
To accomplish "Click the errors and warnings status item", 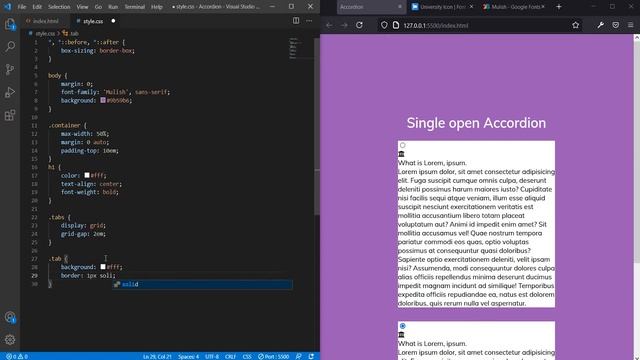I will (x=17, y=356).
